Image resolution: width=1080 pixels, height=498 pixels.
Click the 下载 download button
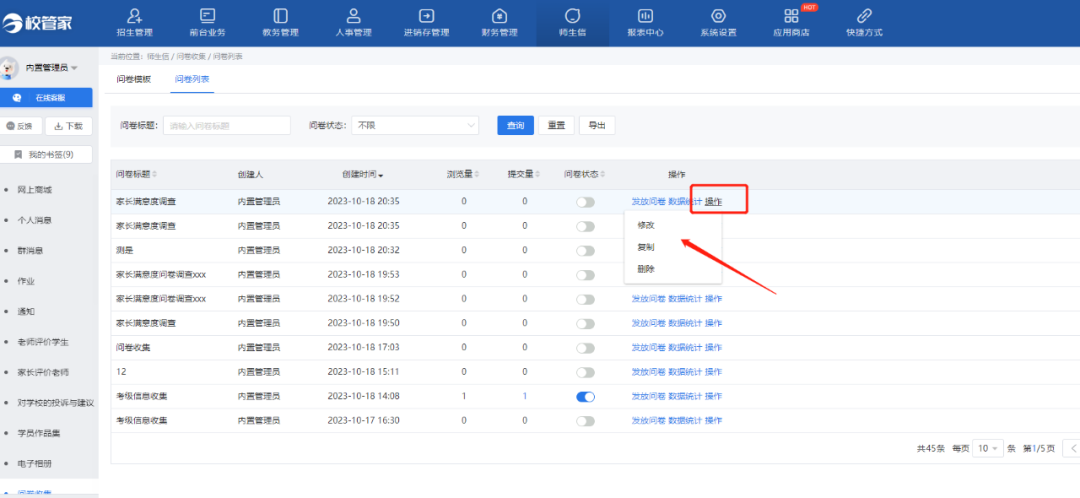coord(69,126)
